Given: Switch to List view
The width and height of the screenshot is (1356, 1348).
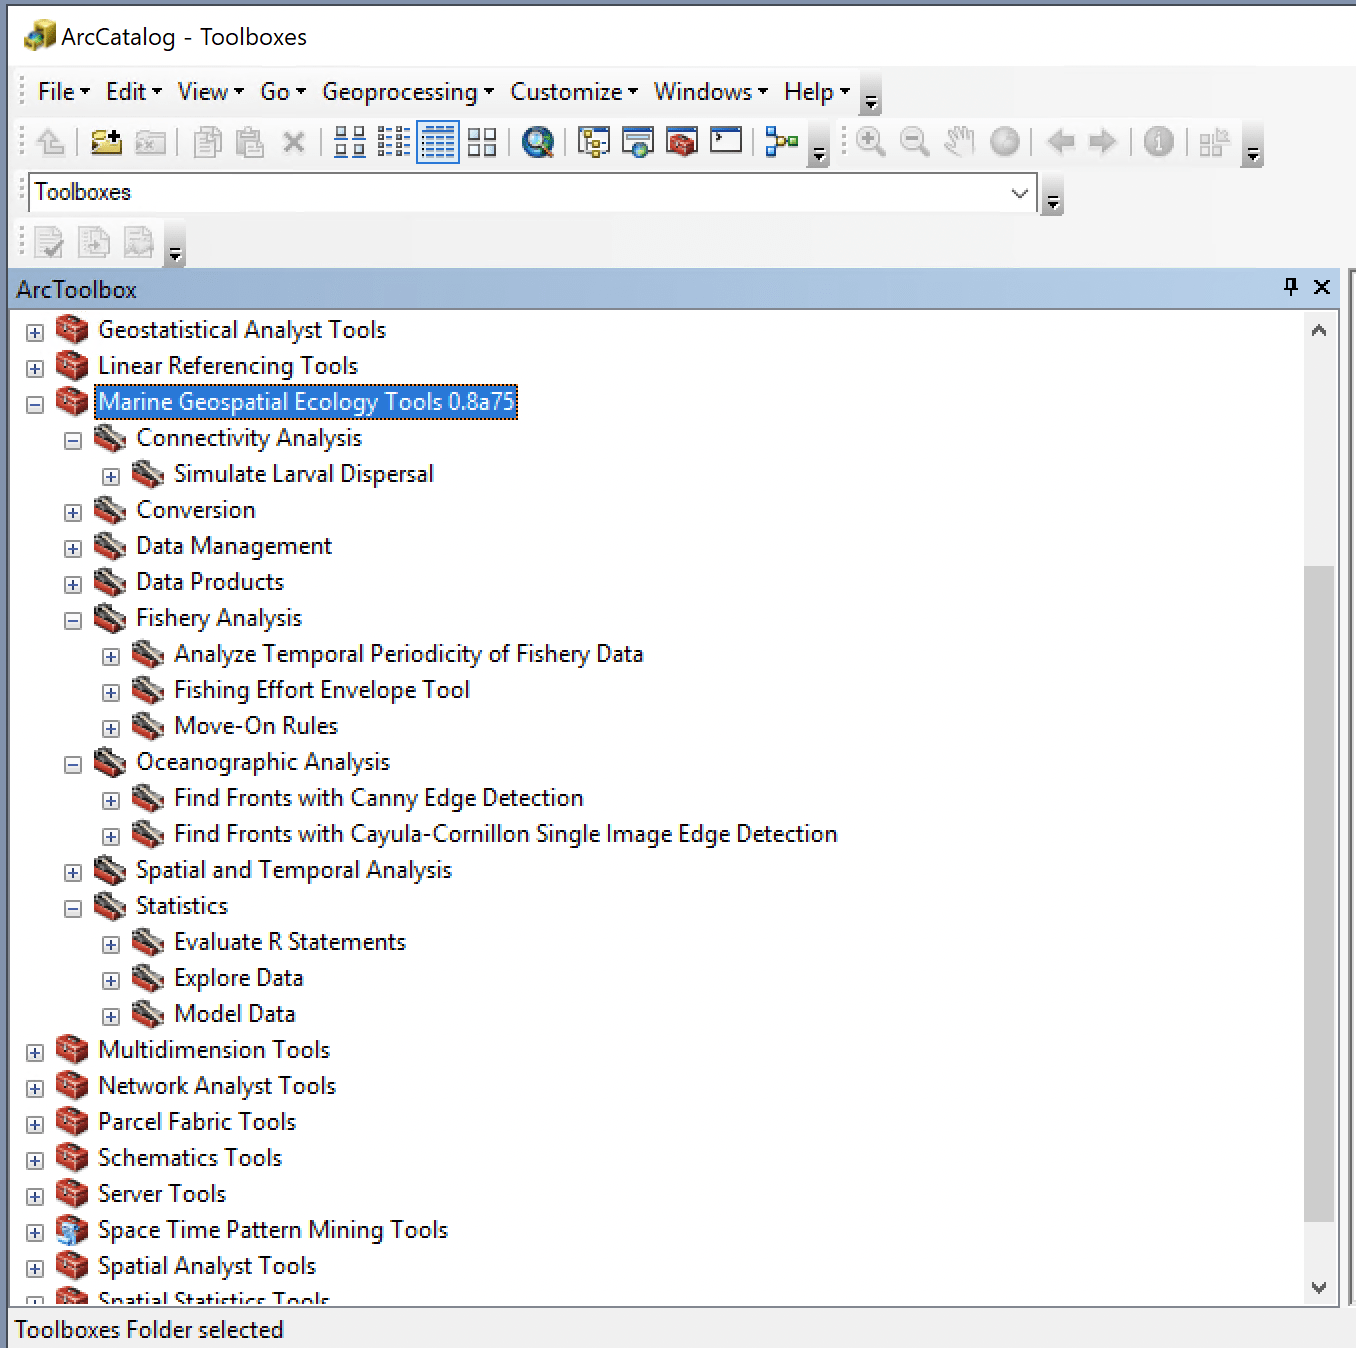Looking at the screenshot, I should 394,142.
